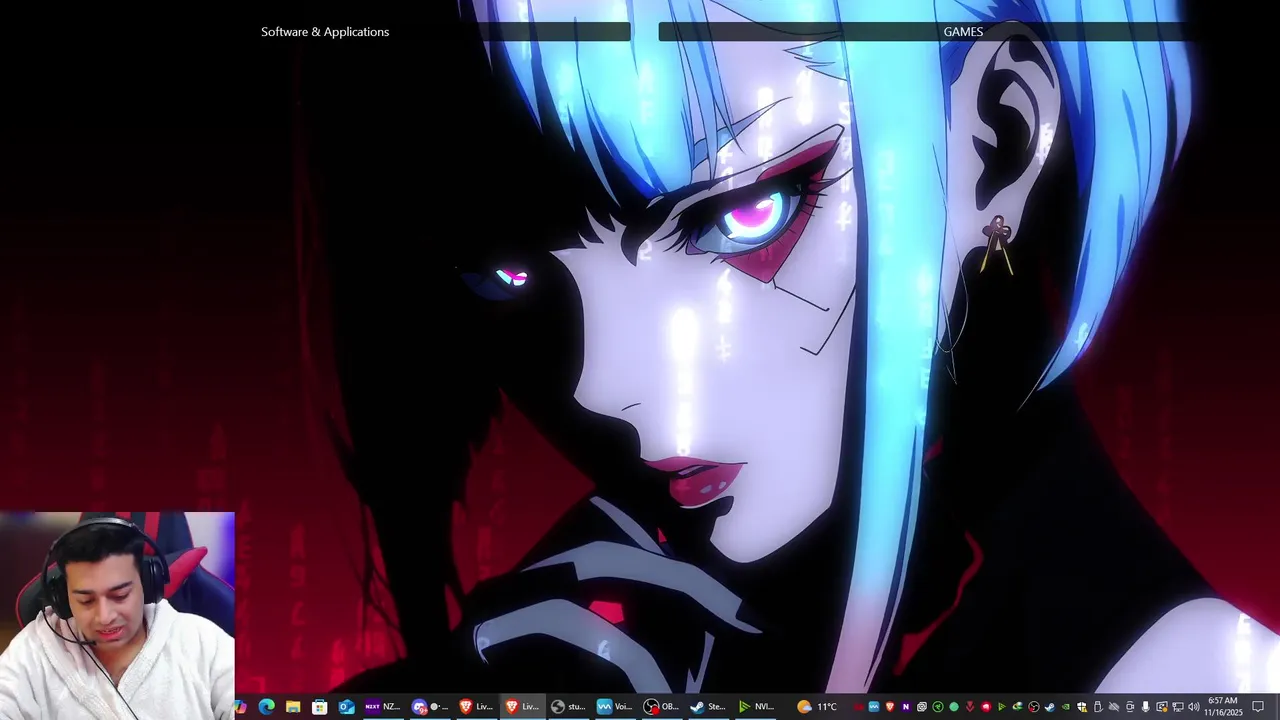The height and width of the screenshot is (720, 1280).
Task: Open Outlook from the taskbar
Action: (x=346, y=707)
